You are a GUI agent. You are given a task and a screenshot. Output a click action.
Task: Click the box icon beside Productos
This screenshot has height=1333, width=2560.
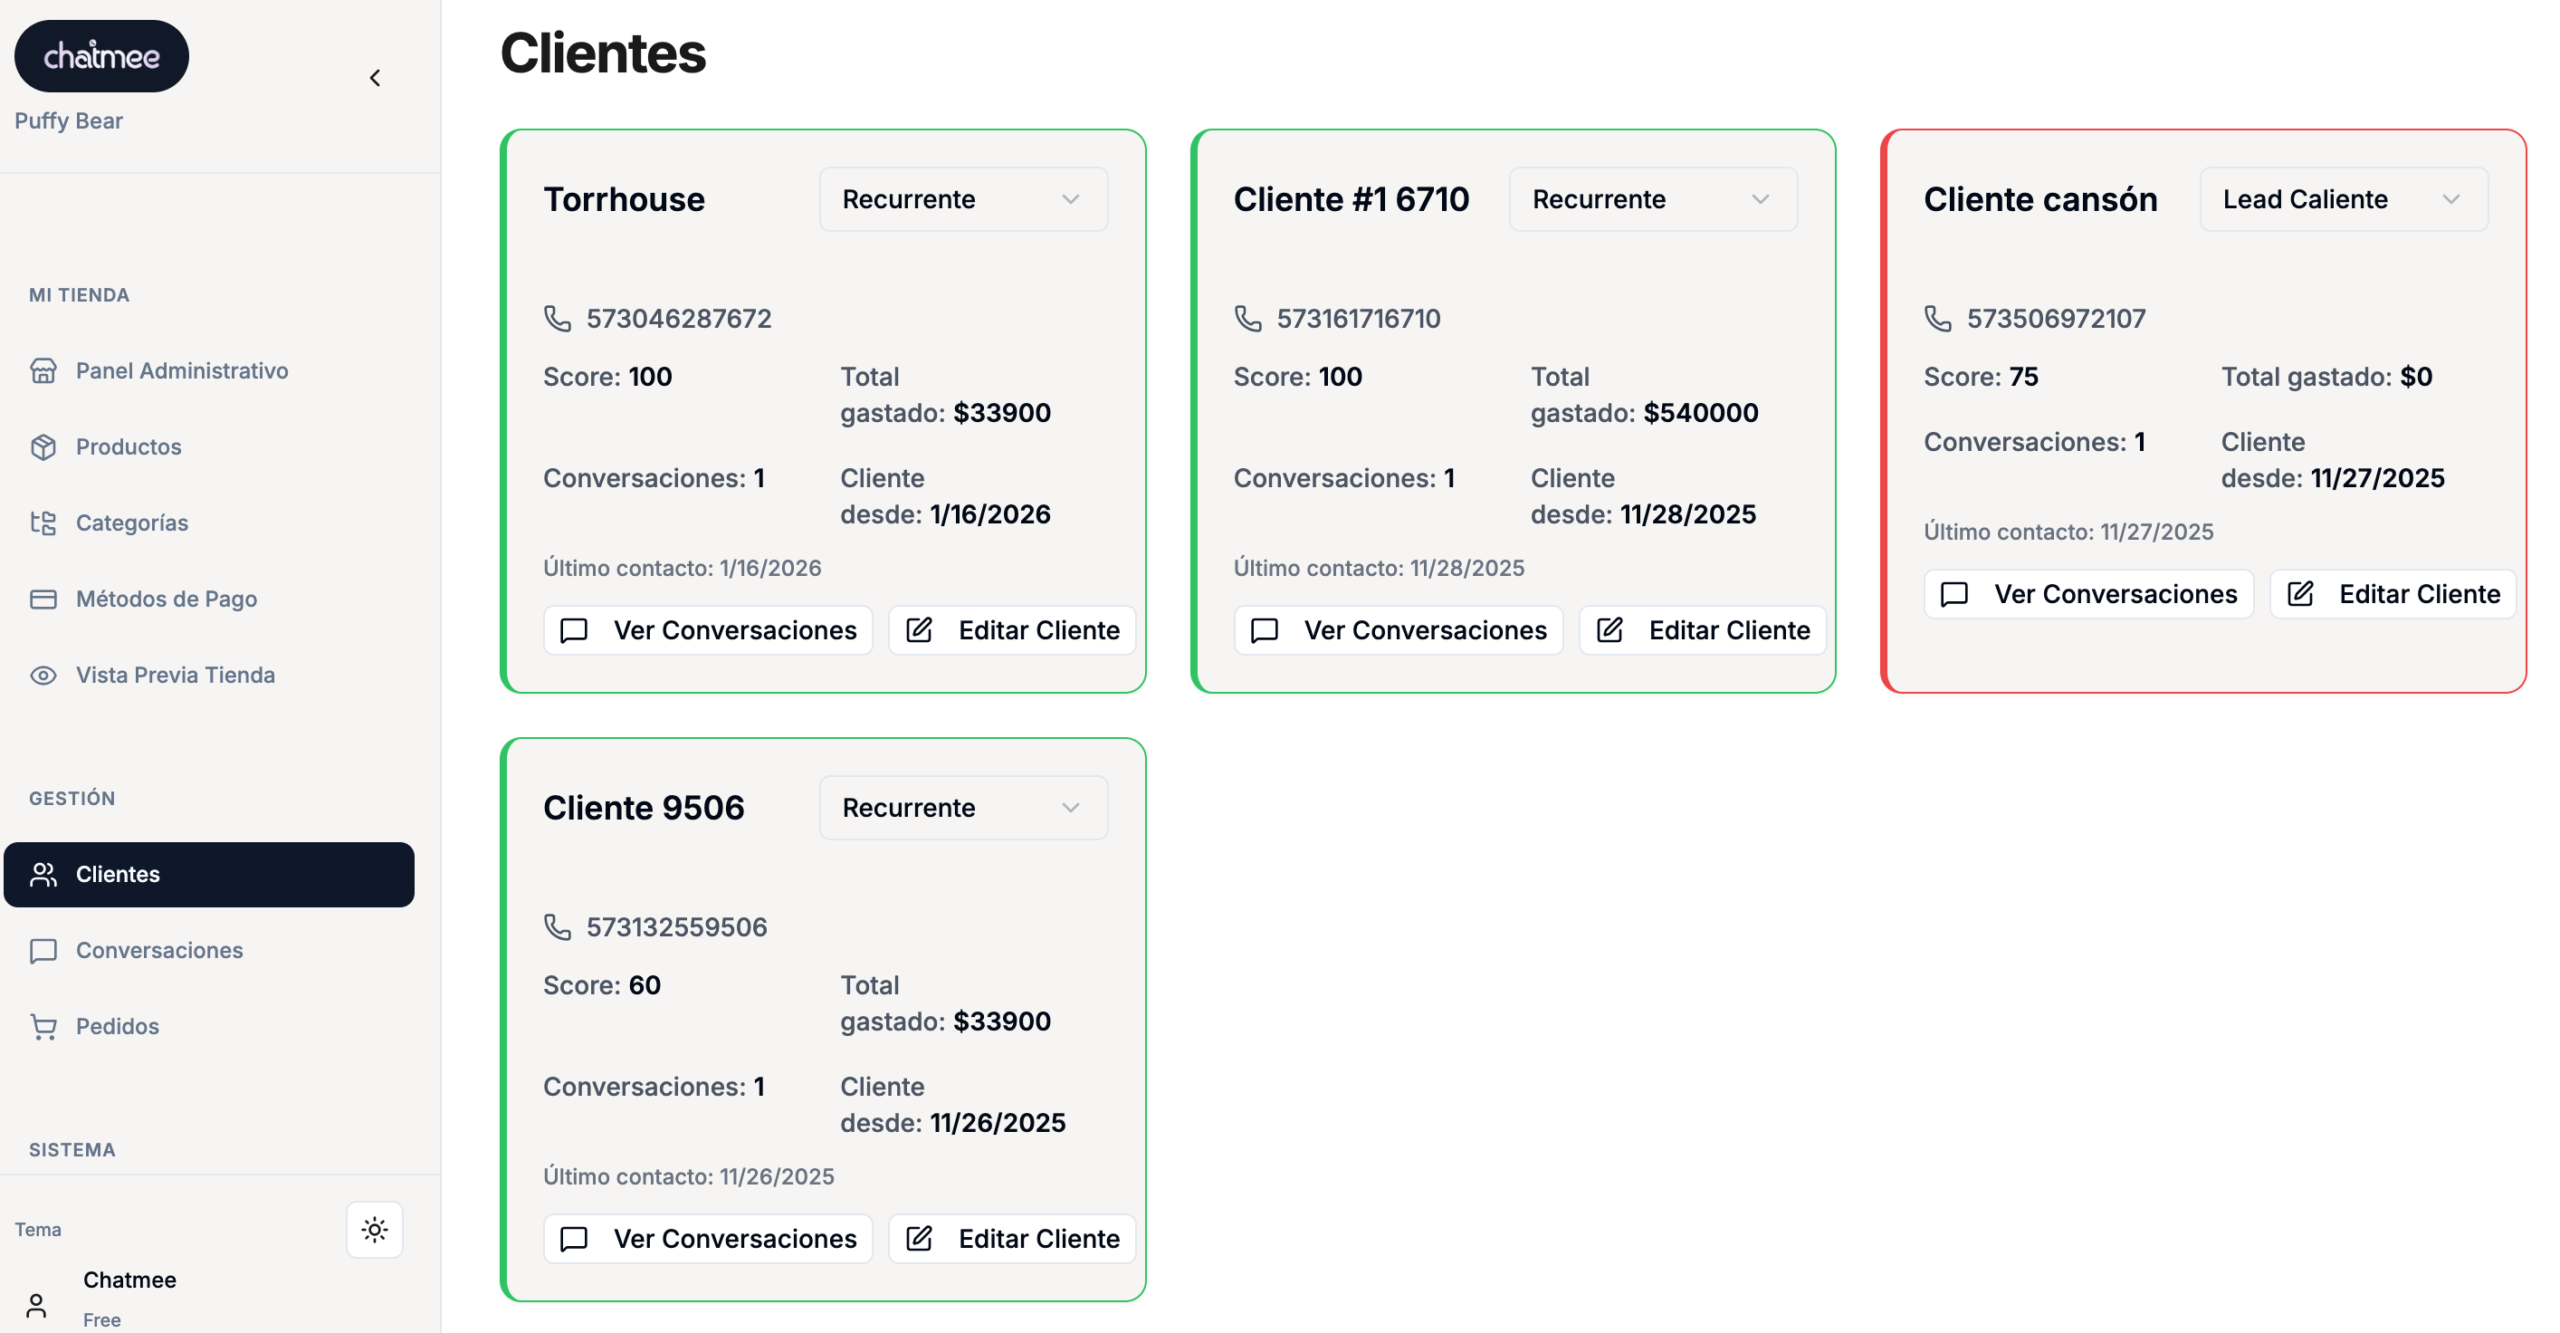[43, 447]
